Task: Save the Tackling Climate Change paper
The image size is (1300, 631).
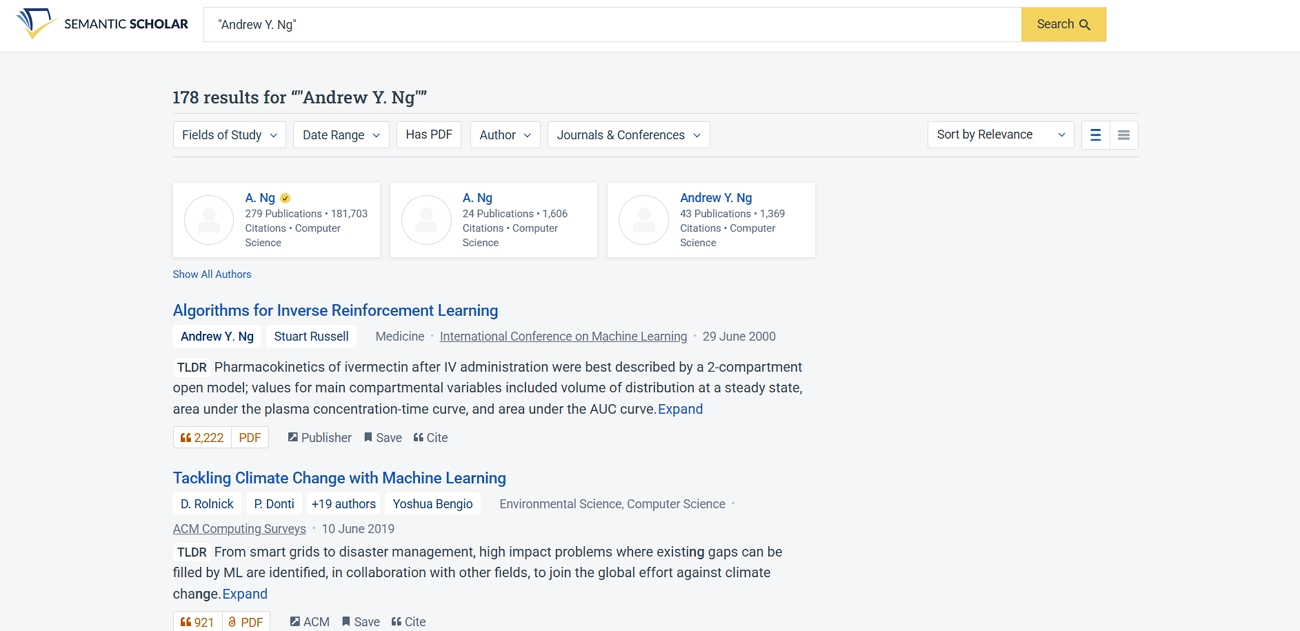Action: pyautogui.click(x=360, y=621)
